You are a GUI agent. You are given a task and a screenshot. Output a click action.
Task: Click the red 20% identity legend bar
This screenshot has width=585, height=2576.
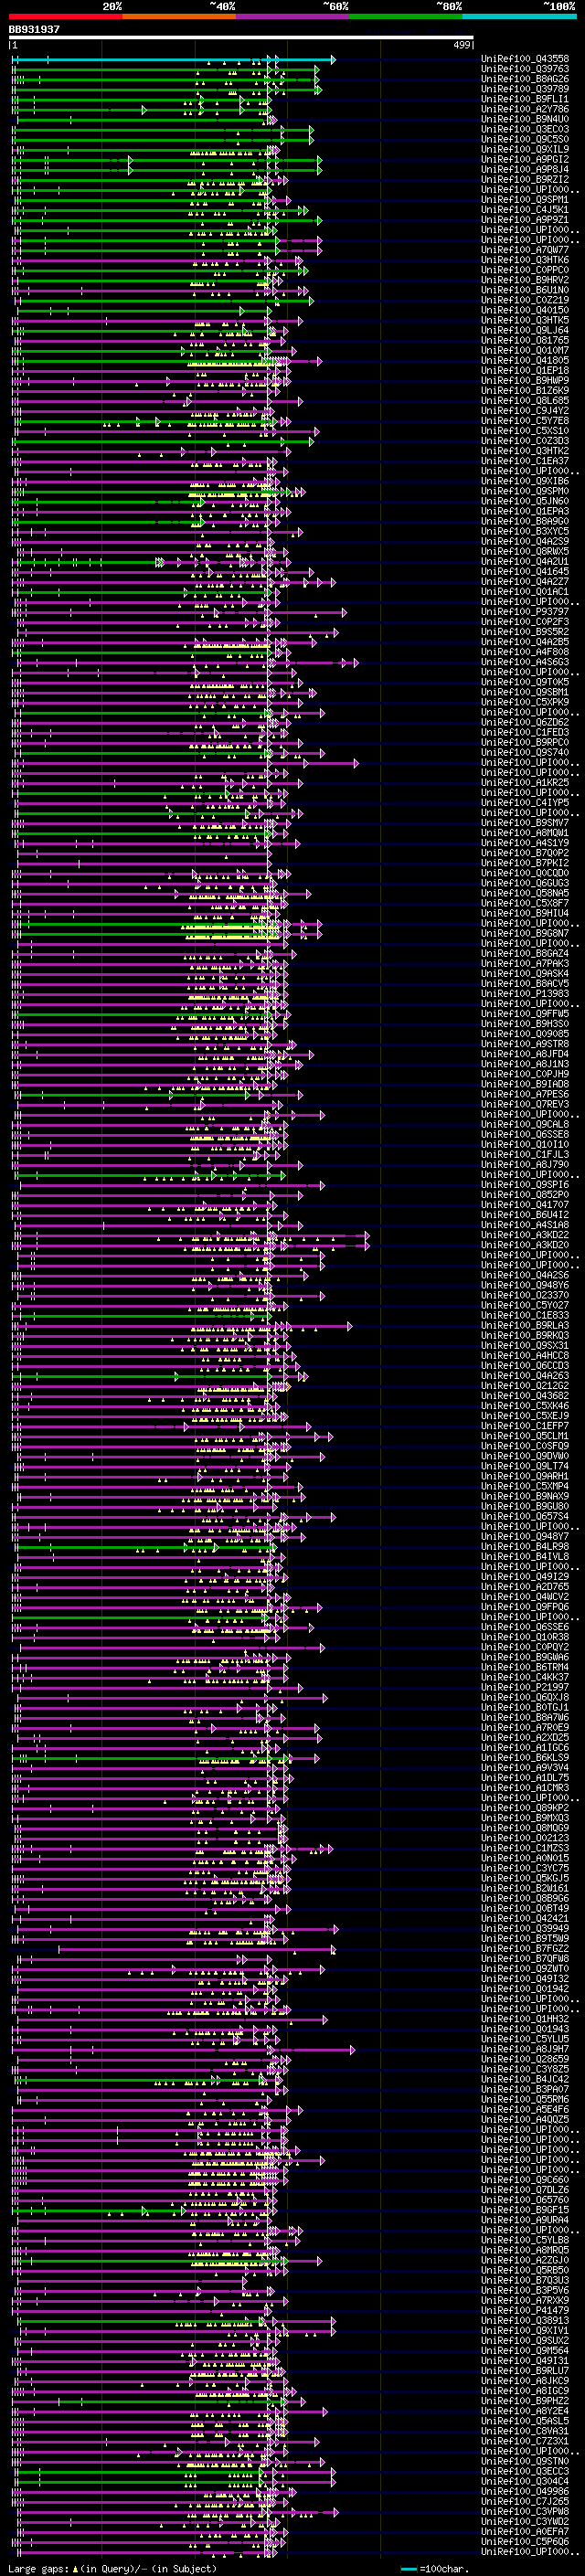[65, 16]
